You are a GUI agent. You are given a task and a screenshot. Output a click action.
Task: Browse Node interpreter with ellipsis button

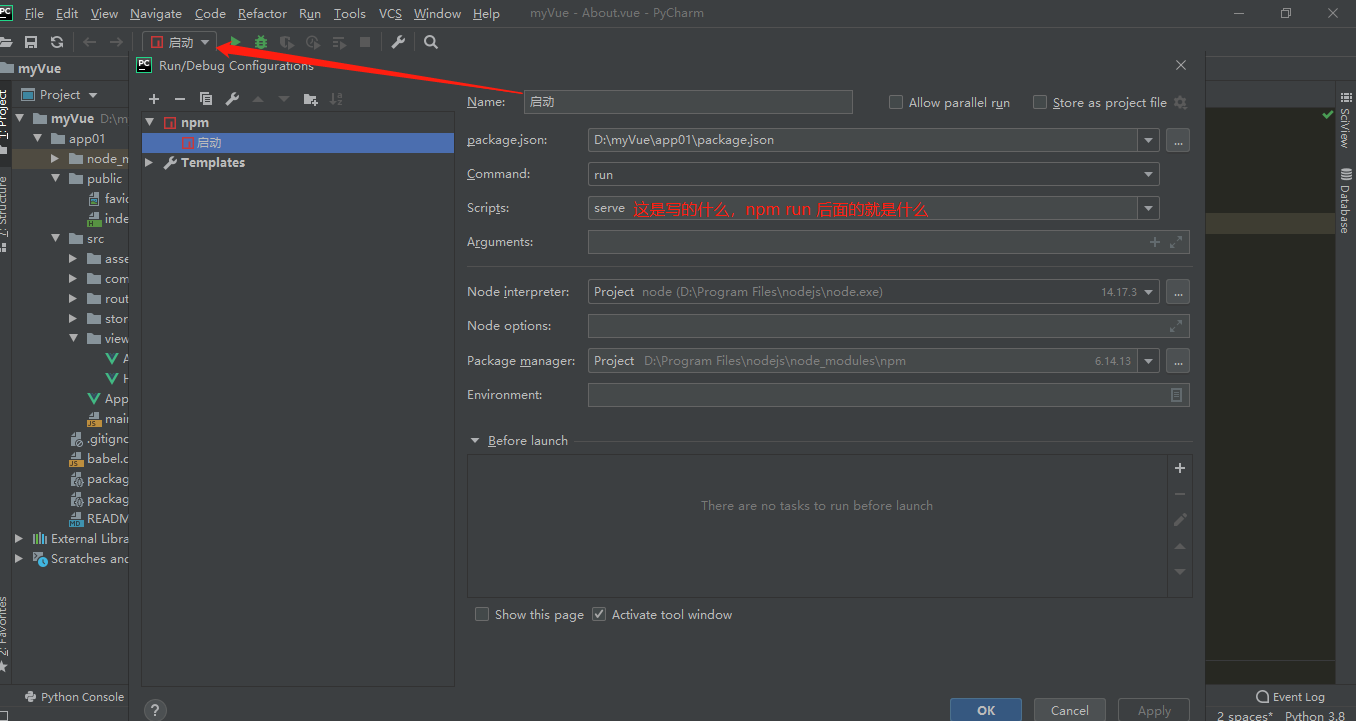[1178, 292]
